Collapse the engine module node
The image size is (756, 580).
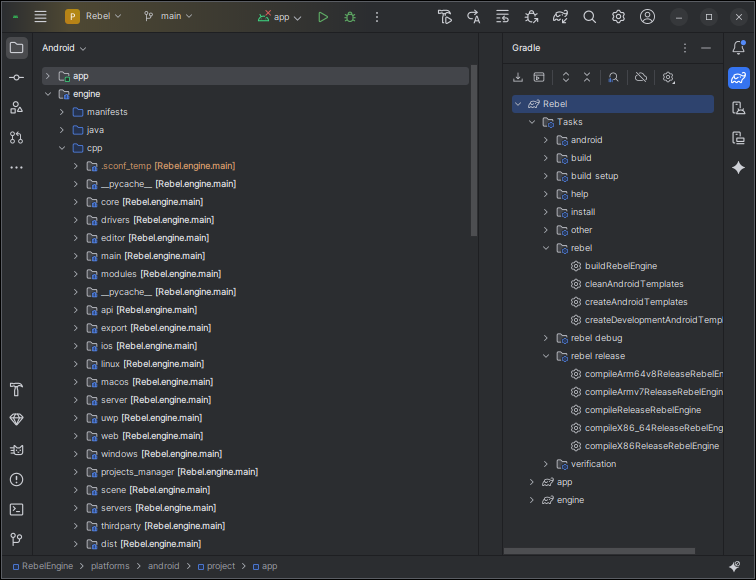[48, 94]
